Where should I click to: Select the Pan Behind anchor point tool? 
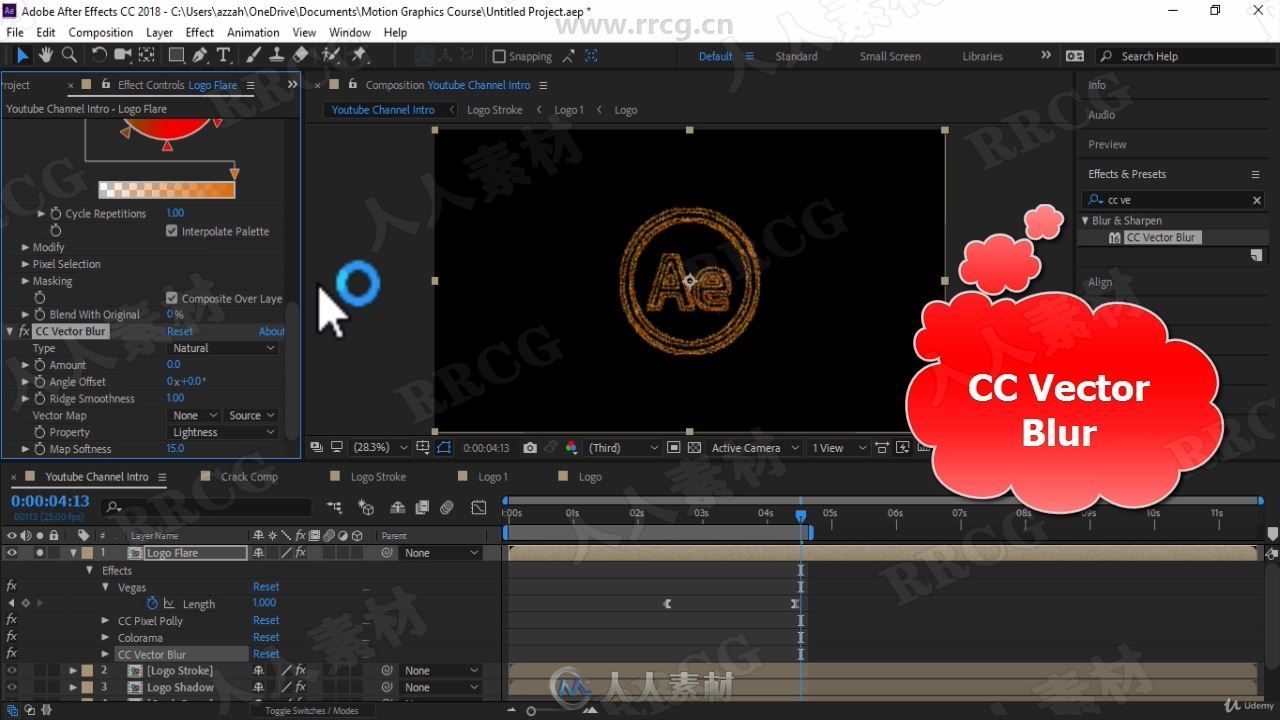tap(147, 56)
